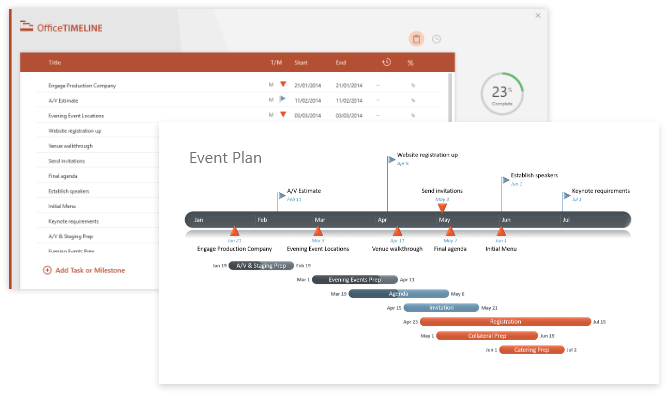This screenshot has height=396, width=669.
Task: Click the Jun label on timeline band
Action: click(506, 220)
